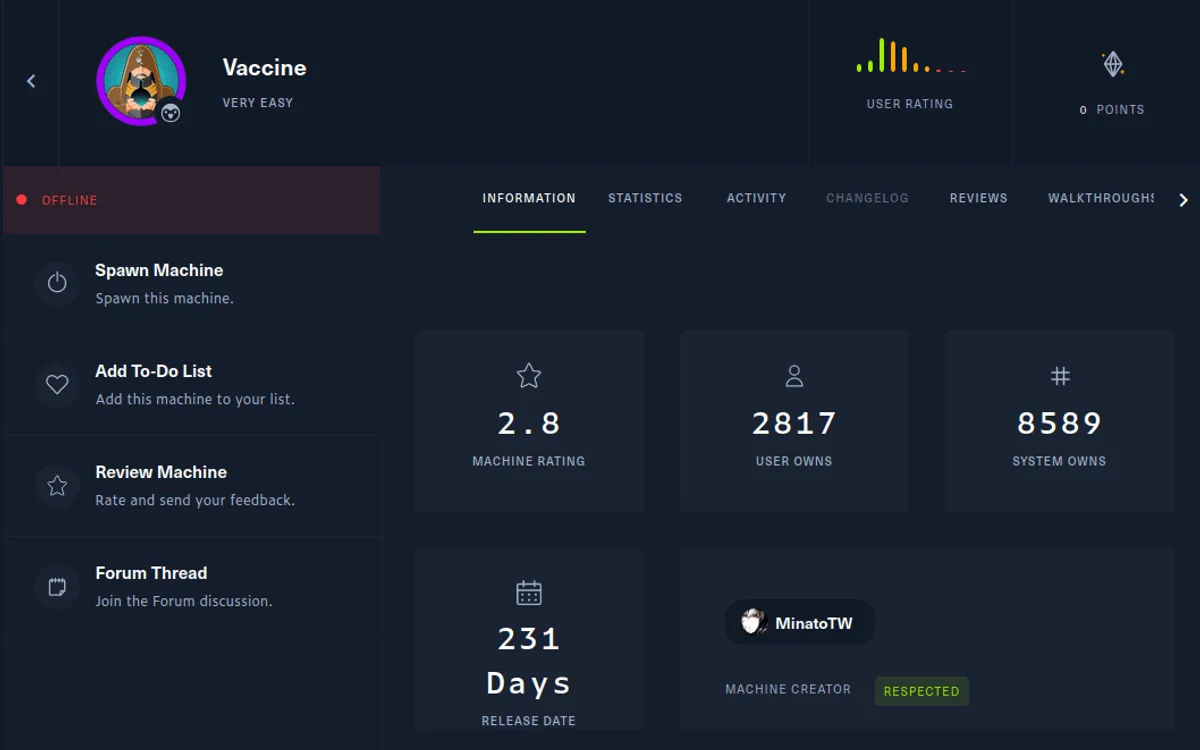This screenshot has width=1200, height=750.
Task: Select the calendar icon above Release Date
Action: (x=528, y=592)
